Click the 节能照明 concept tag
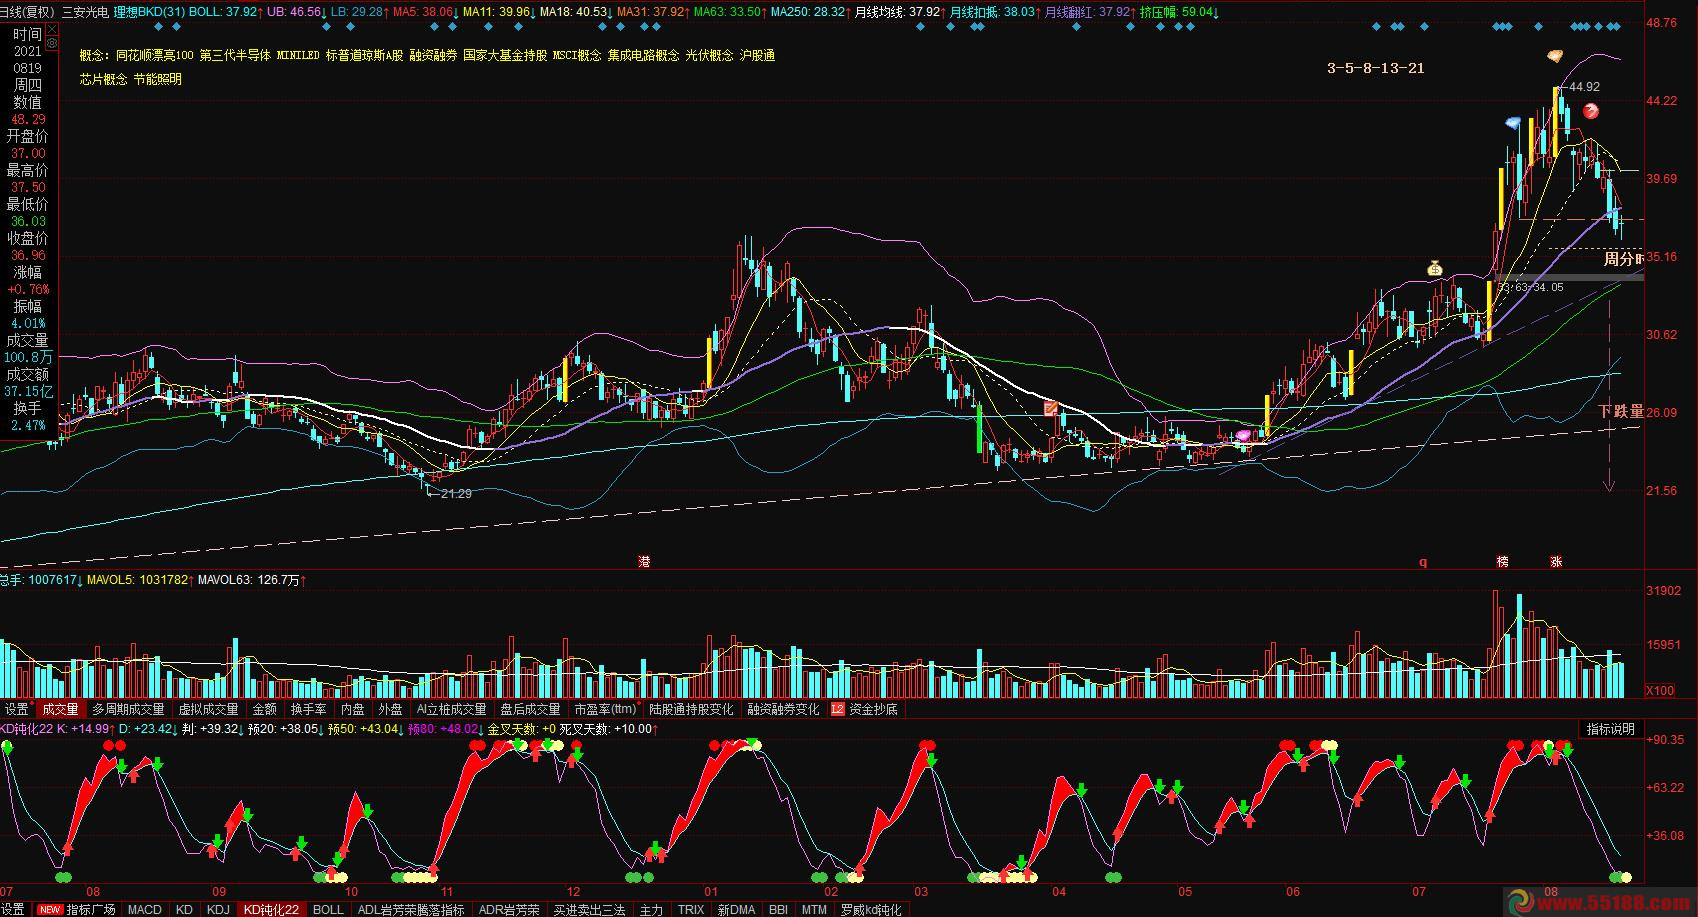The height and width of the screenshot is (917, 1698). tap(157, 79)
